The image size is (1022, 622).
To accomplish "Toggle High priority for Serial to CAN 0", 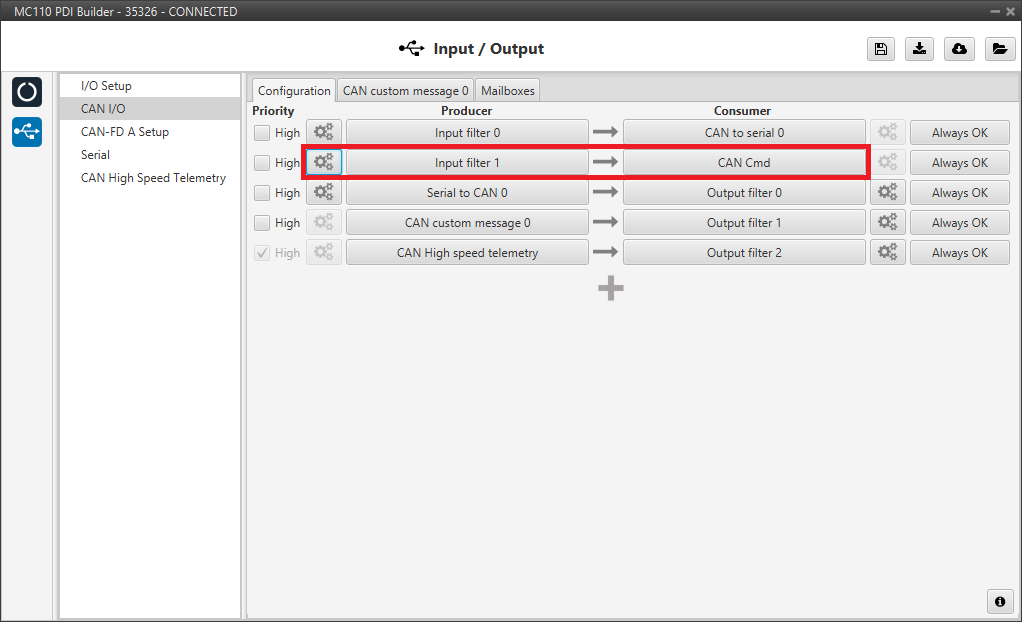I will (x=262, y=193).
